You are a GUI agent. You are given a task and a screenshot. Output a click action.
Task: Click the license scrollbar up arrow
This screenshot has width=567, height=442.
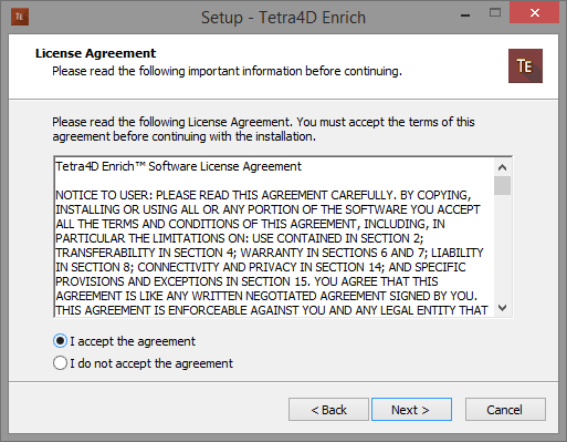point(502,167)
